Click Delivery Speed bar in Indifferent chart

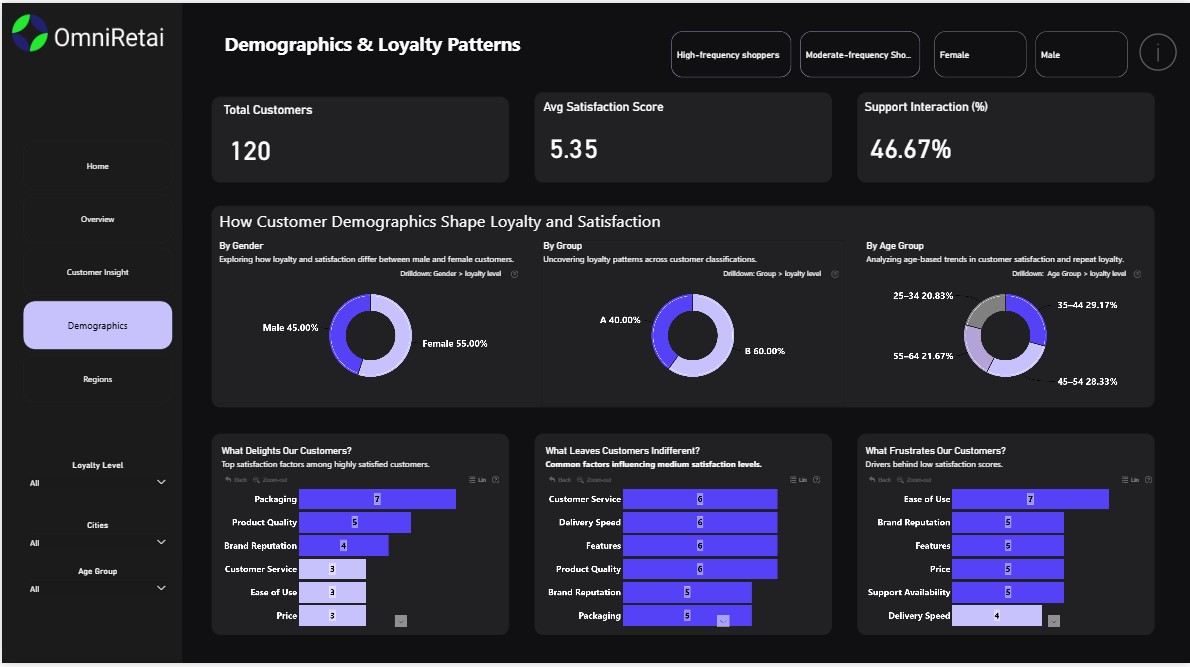point(700,522)
